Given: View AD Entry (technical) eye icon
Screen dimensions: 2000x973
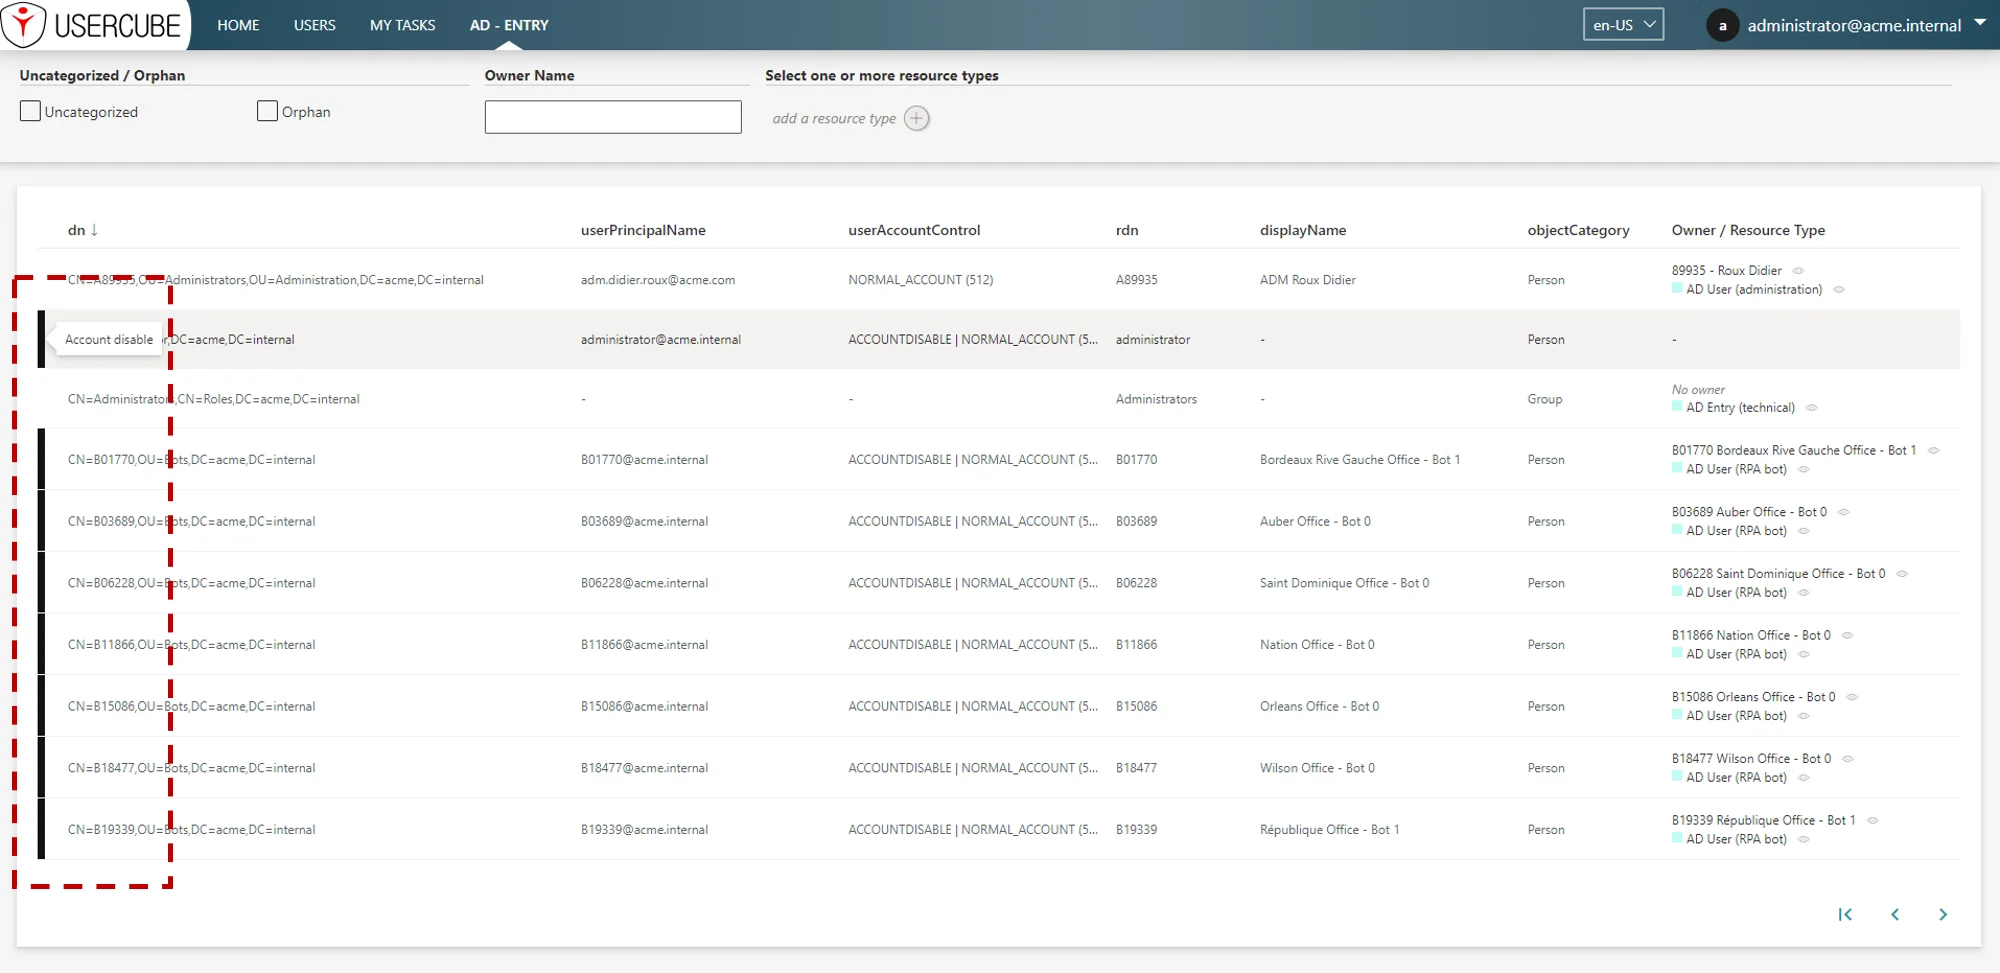Looking at the screenshot, I should [x=1811, y=408].
